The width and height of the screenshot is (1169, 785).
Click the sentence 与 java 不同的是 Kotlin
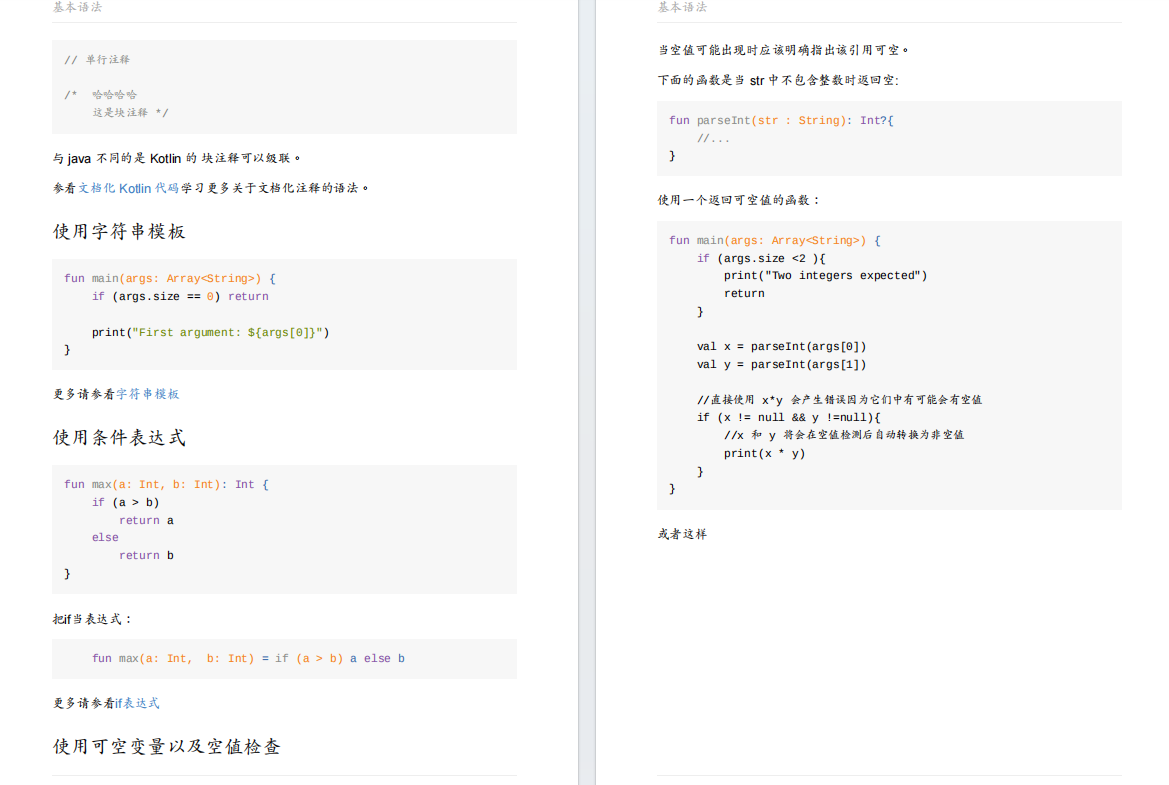(x=177, y=158)
